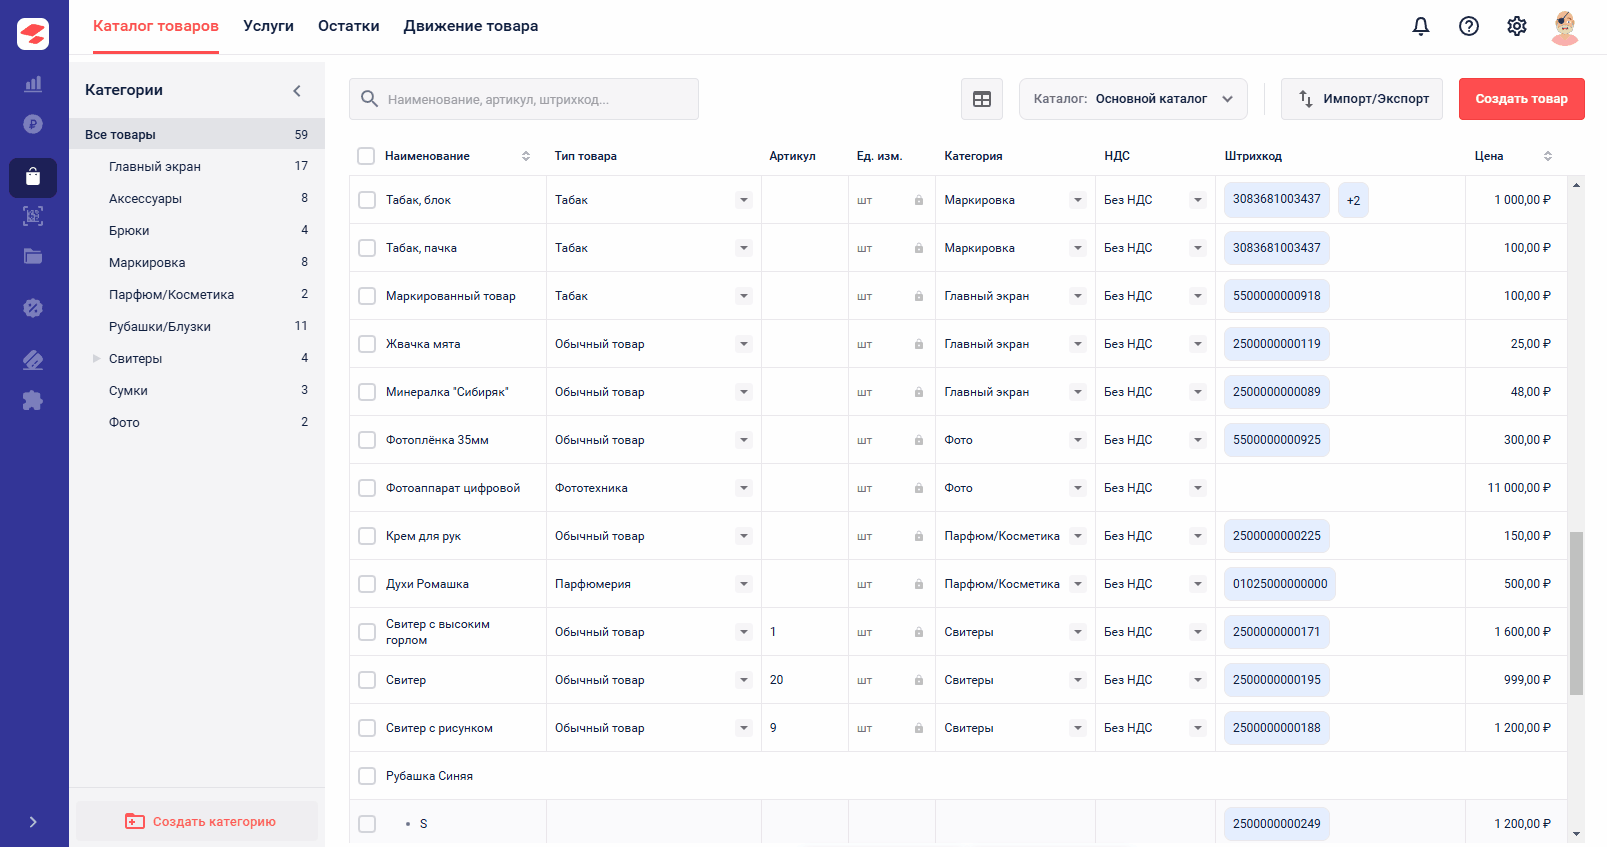1607x847 pixels.
Task: Sort by Цена column arrows
Action: (x=1548, y=156)
